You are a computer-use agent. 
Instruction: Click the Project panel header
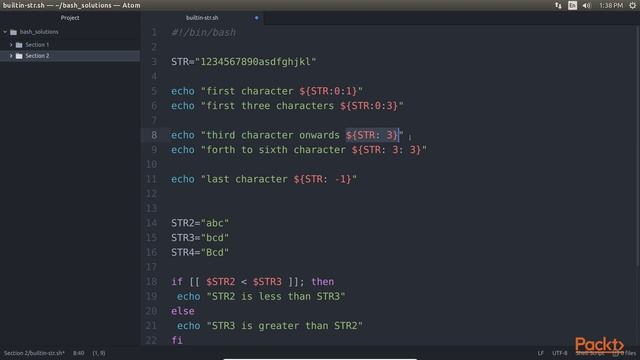pos(70,18)
